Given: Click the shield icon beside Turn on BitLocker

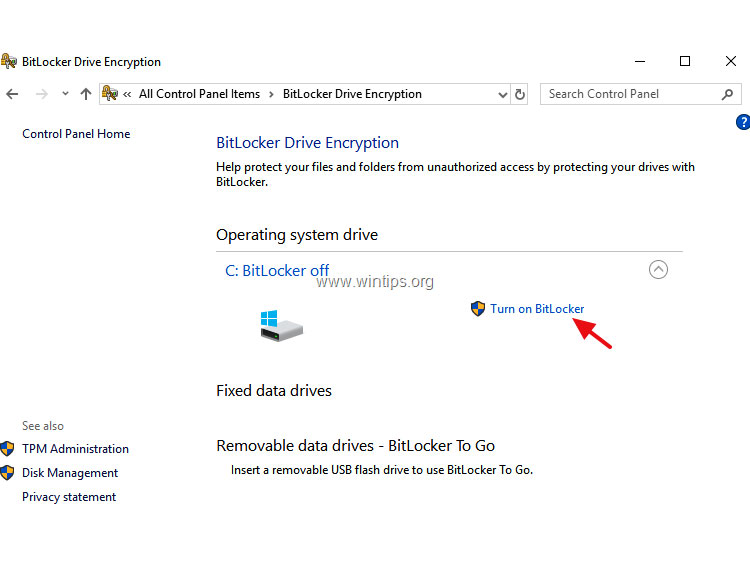Looking at the screenshot, I should click(477, 309).
